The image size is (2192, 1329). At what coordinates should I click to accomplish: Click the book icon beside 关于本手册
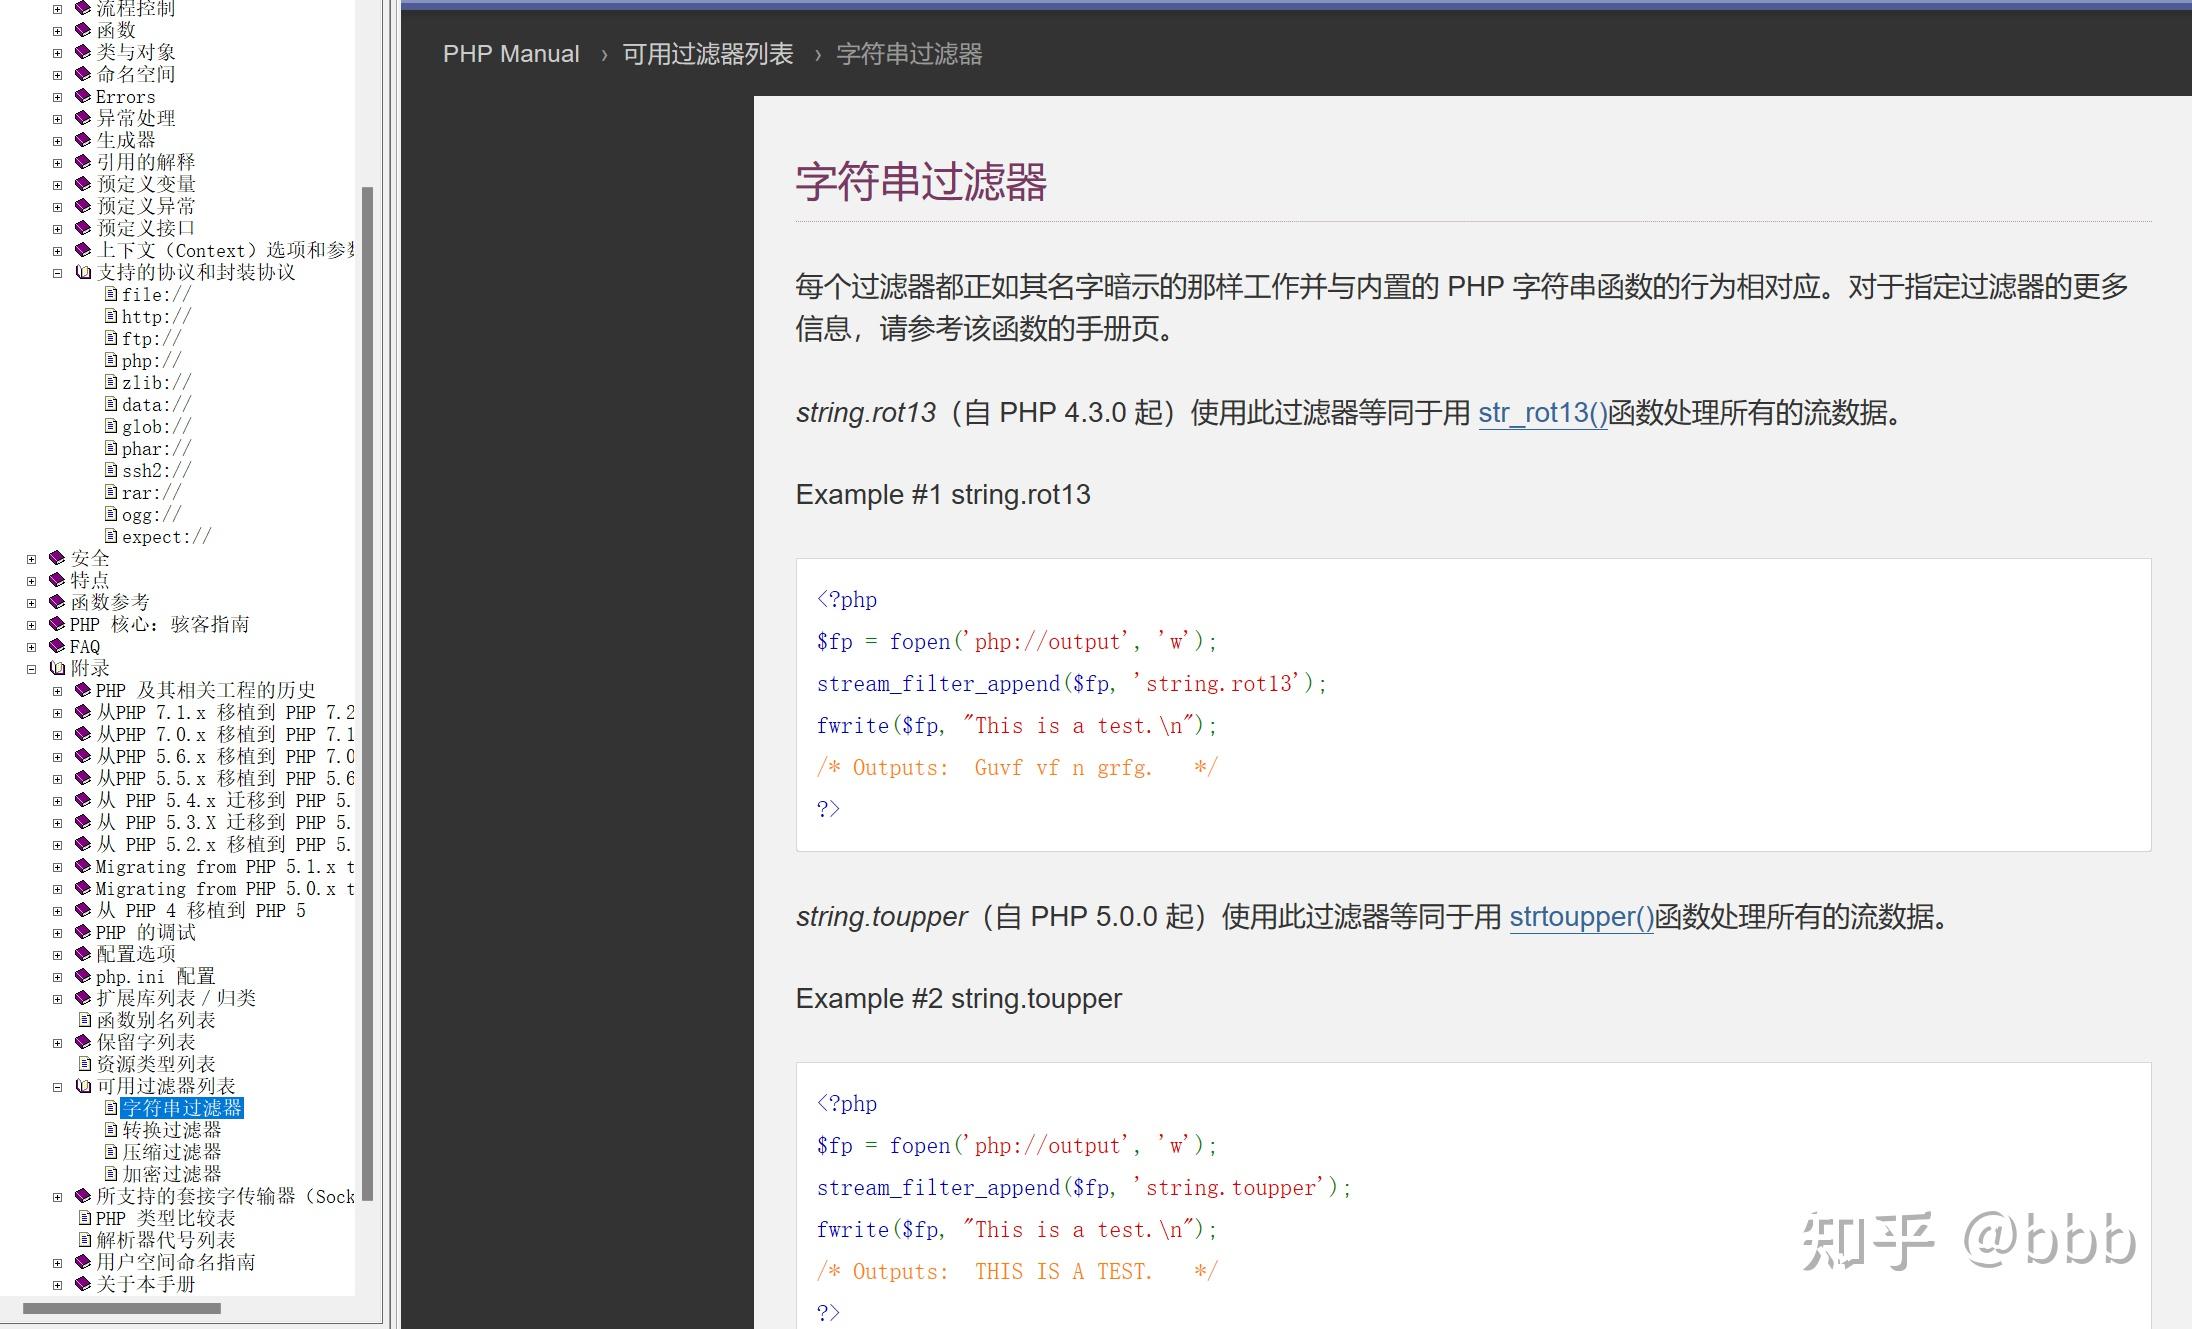coord(83,1284)
